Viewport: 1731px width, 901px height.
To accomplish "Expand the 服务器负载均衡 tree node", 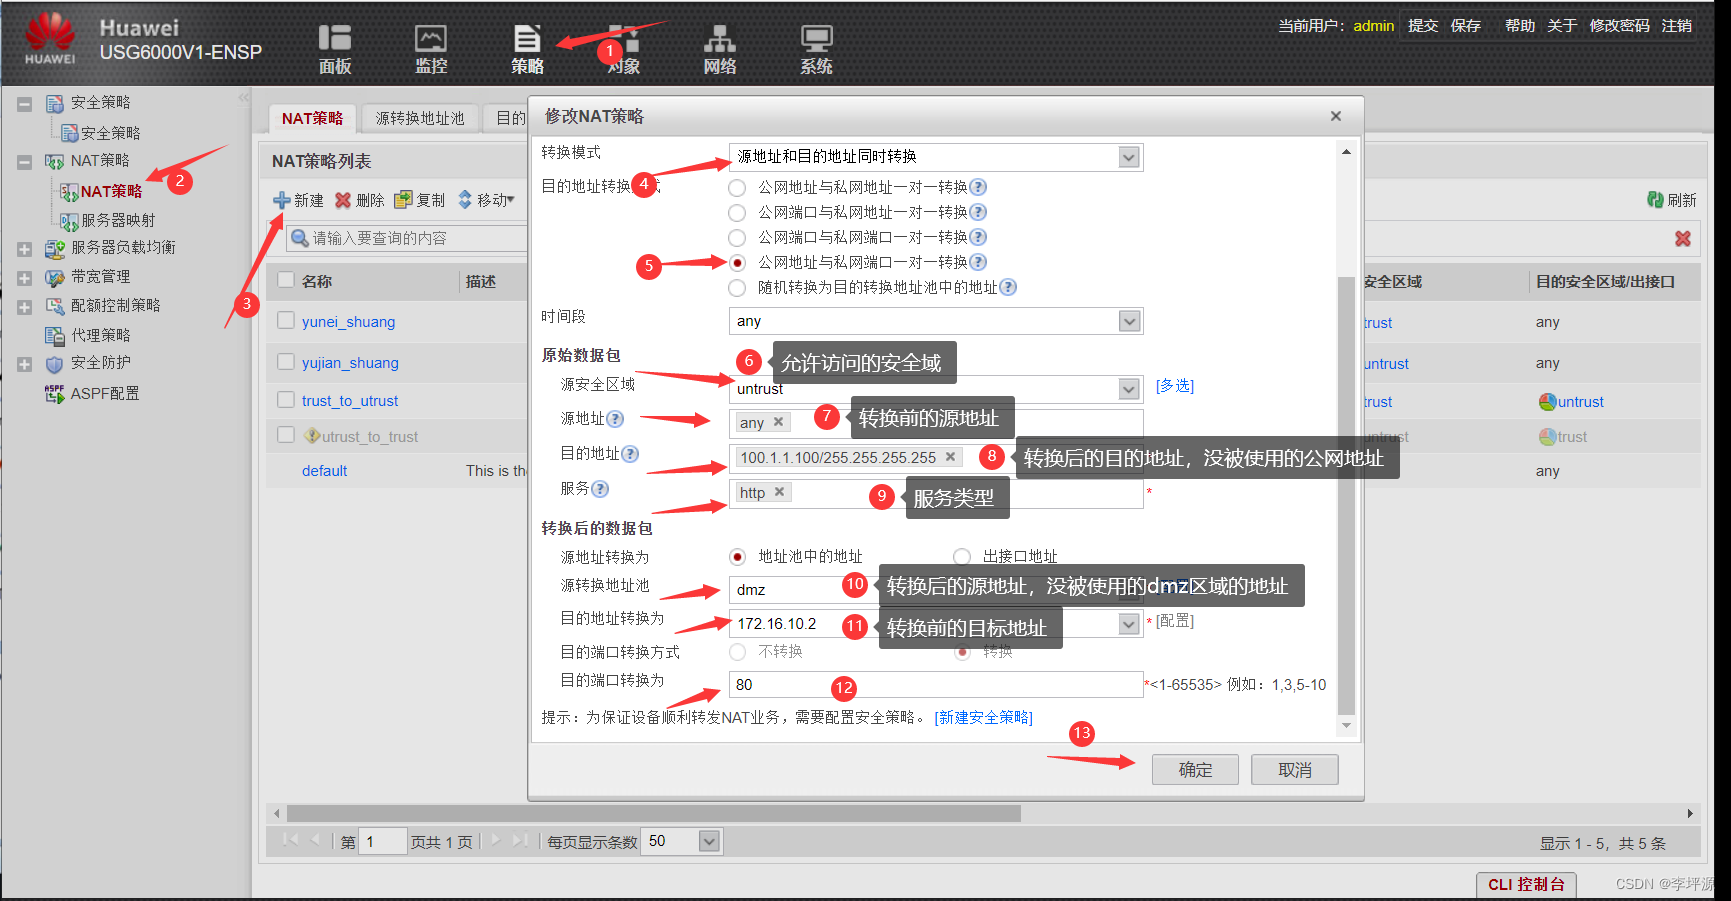I will tap(25, 249).
